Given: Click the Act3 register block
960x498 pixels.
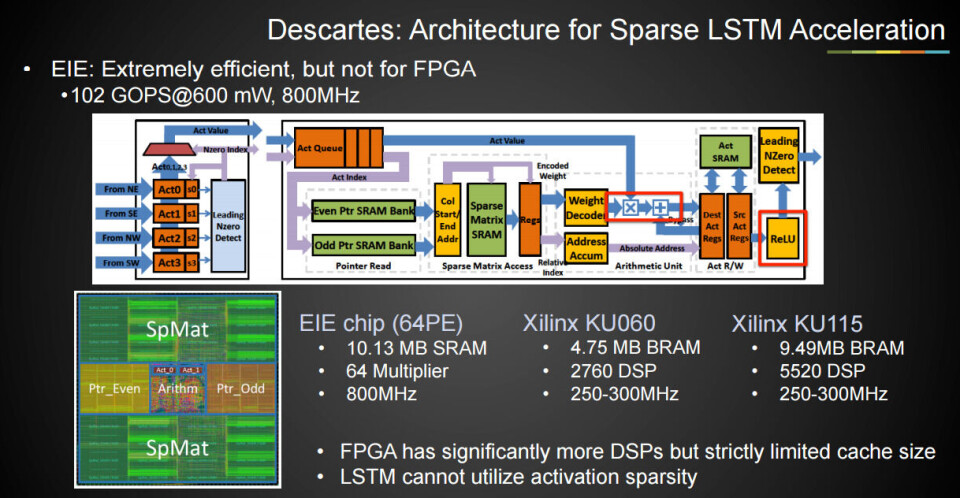Looking at the screenshot, I should pos(169,262).
